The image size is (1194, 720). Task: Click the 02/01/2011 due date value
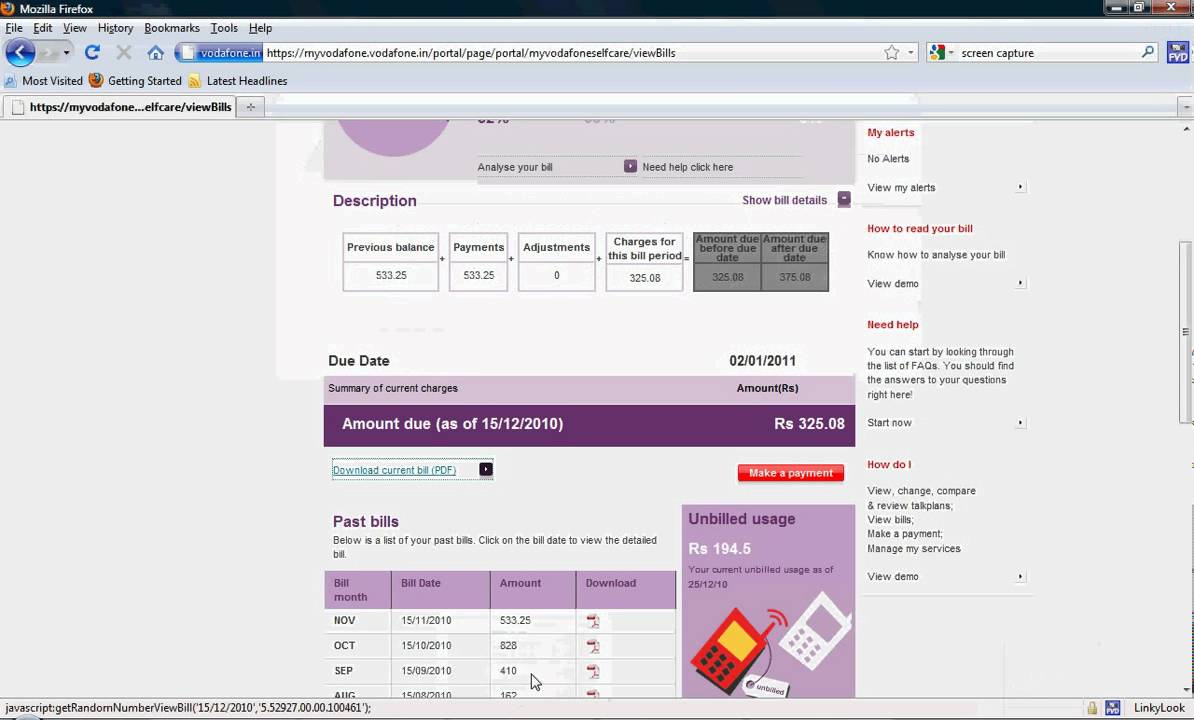[762, 361]
